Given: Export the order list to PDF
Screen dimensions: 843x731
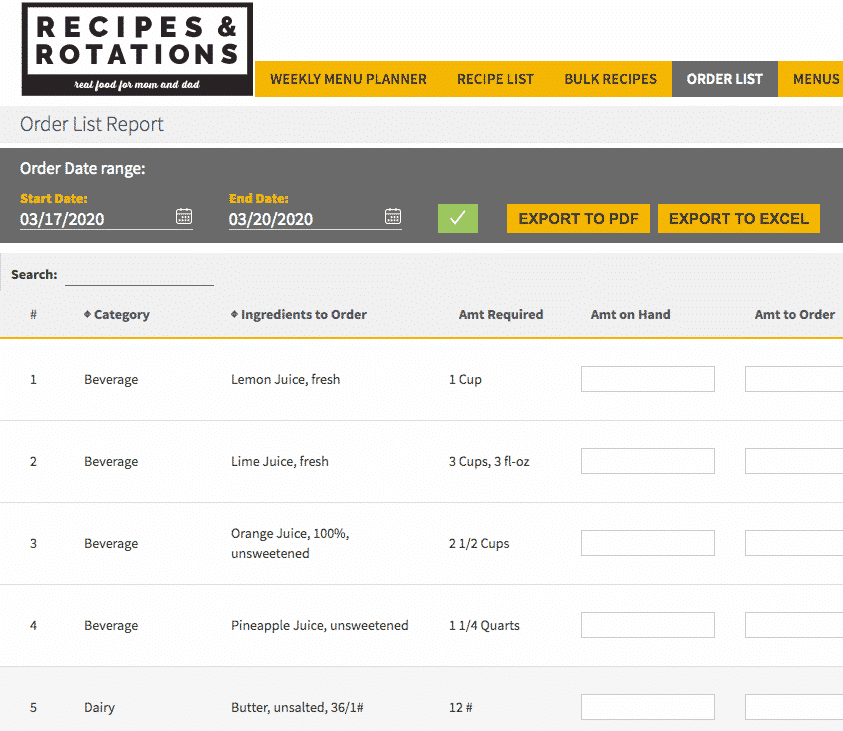Looking at the screenshot, I should [578, 218].
